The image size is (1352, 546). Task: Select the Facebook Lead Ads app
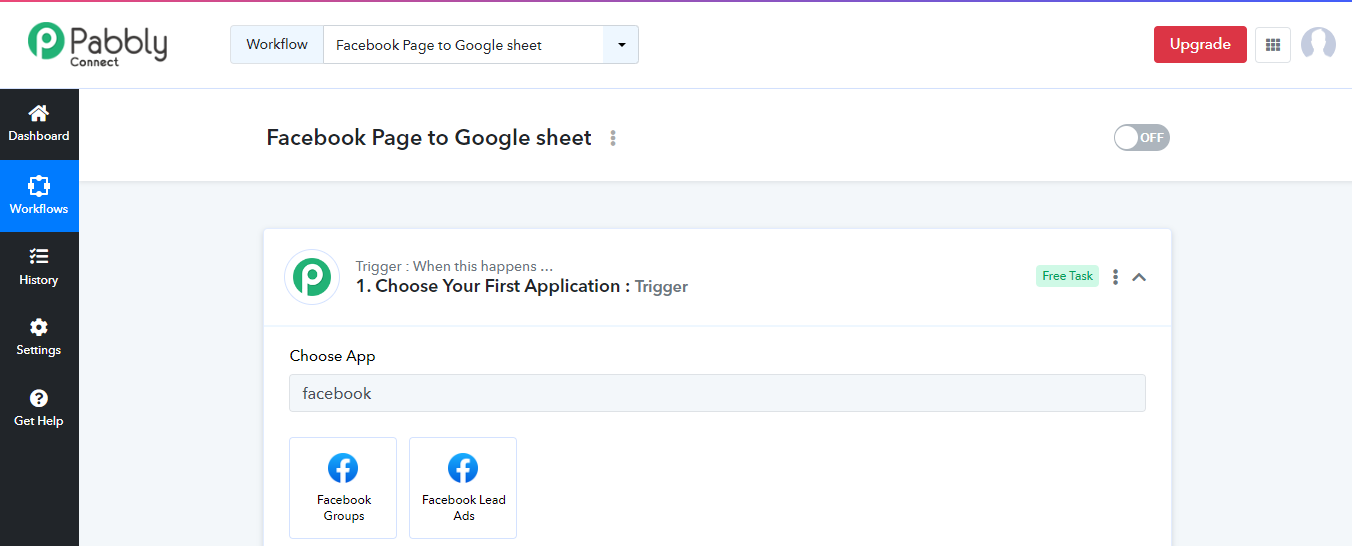[463, 488]
